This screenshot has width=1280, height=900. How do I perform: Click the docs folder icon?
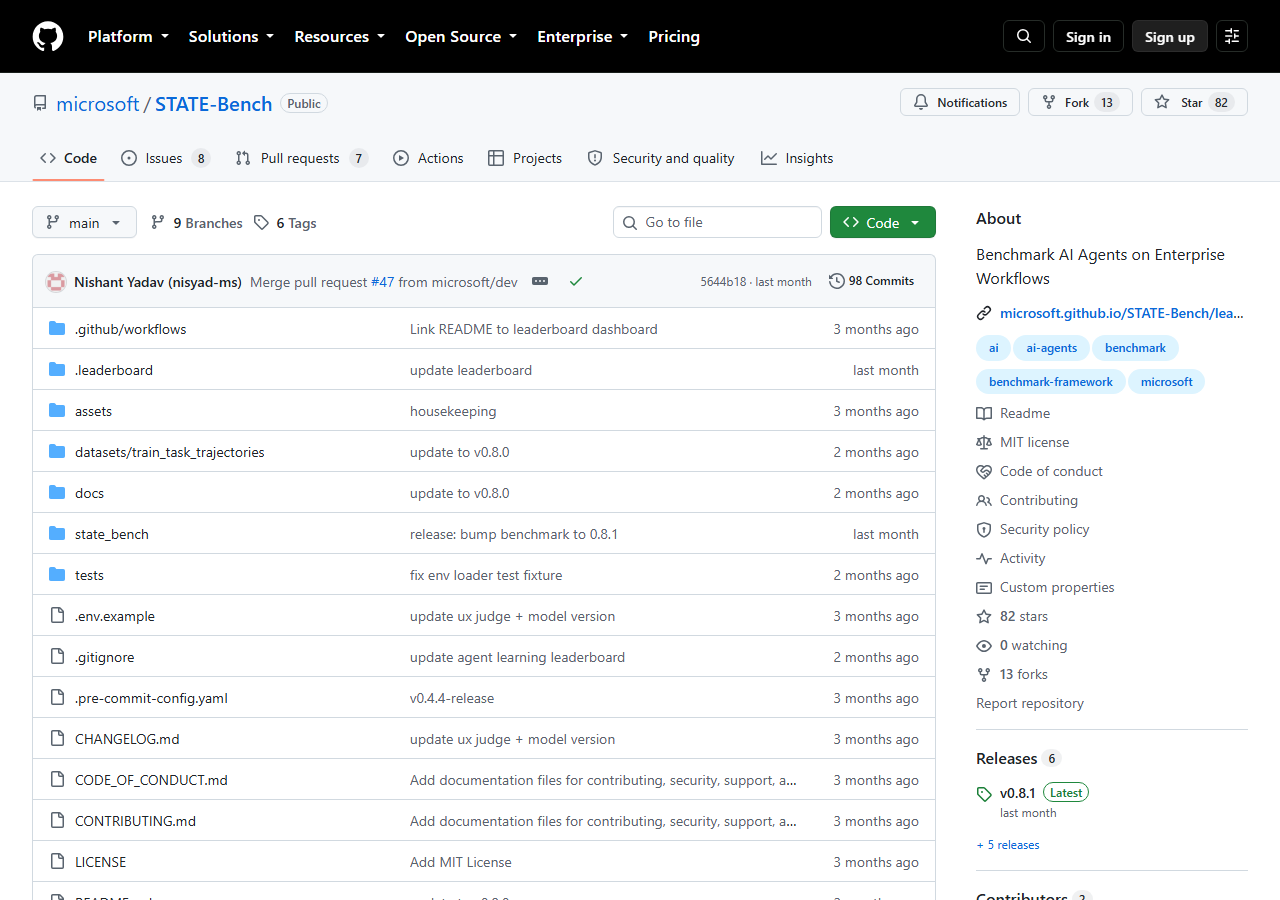(x=57, y=493)
